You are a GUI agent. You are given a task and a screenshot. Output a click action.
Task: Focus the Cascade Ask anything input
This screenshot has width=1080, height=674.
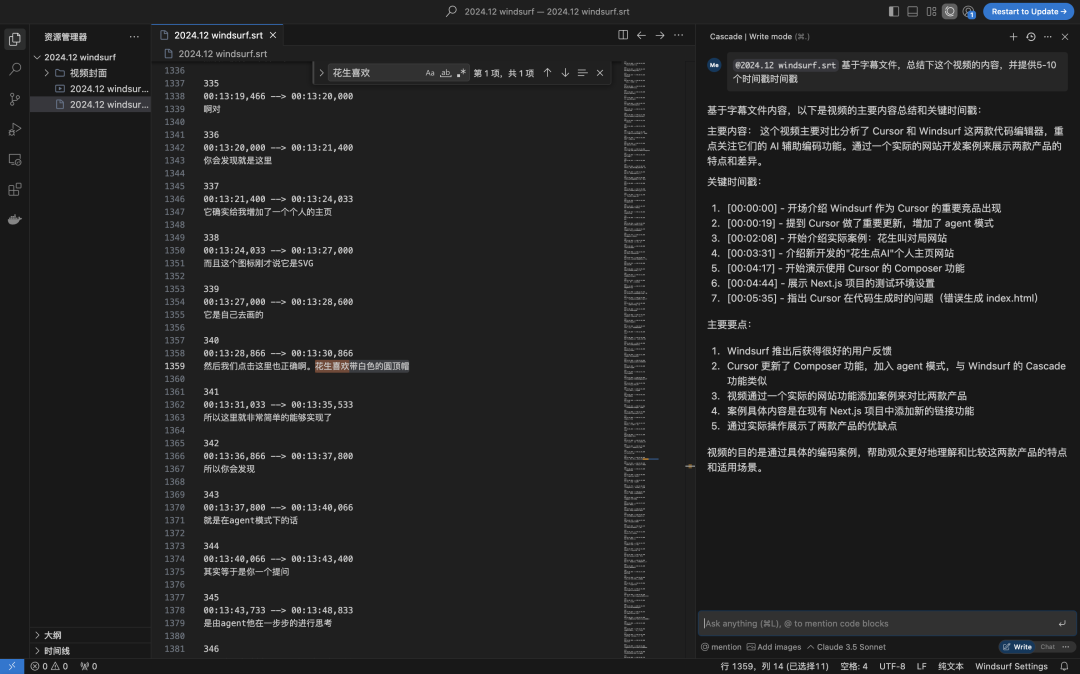[875, 623]
